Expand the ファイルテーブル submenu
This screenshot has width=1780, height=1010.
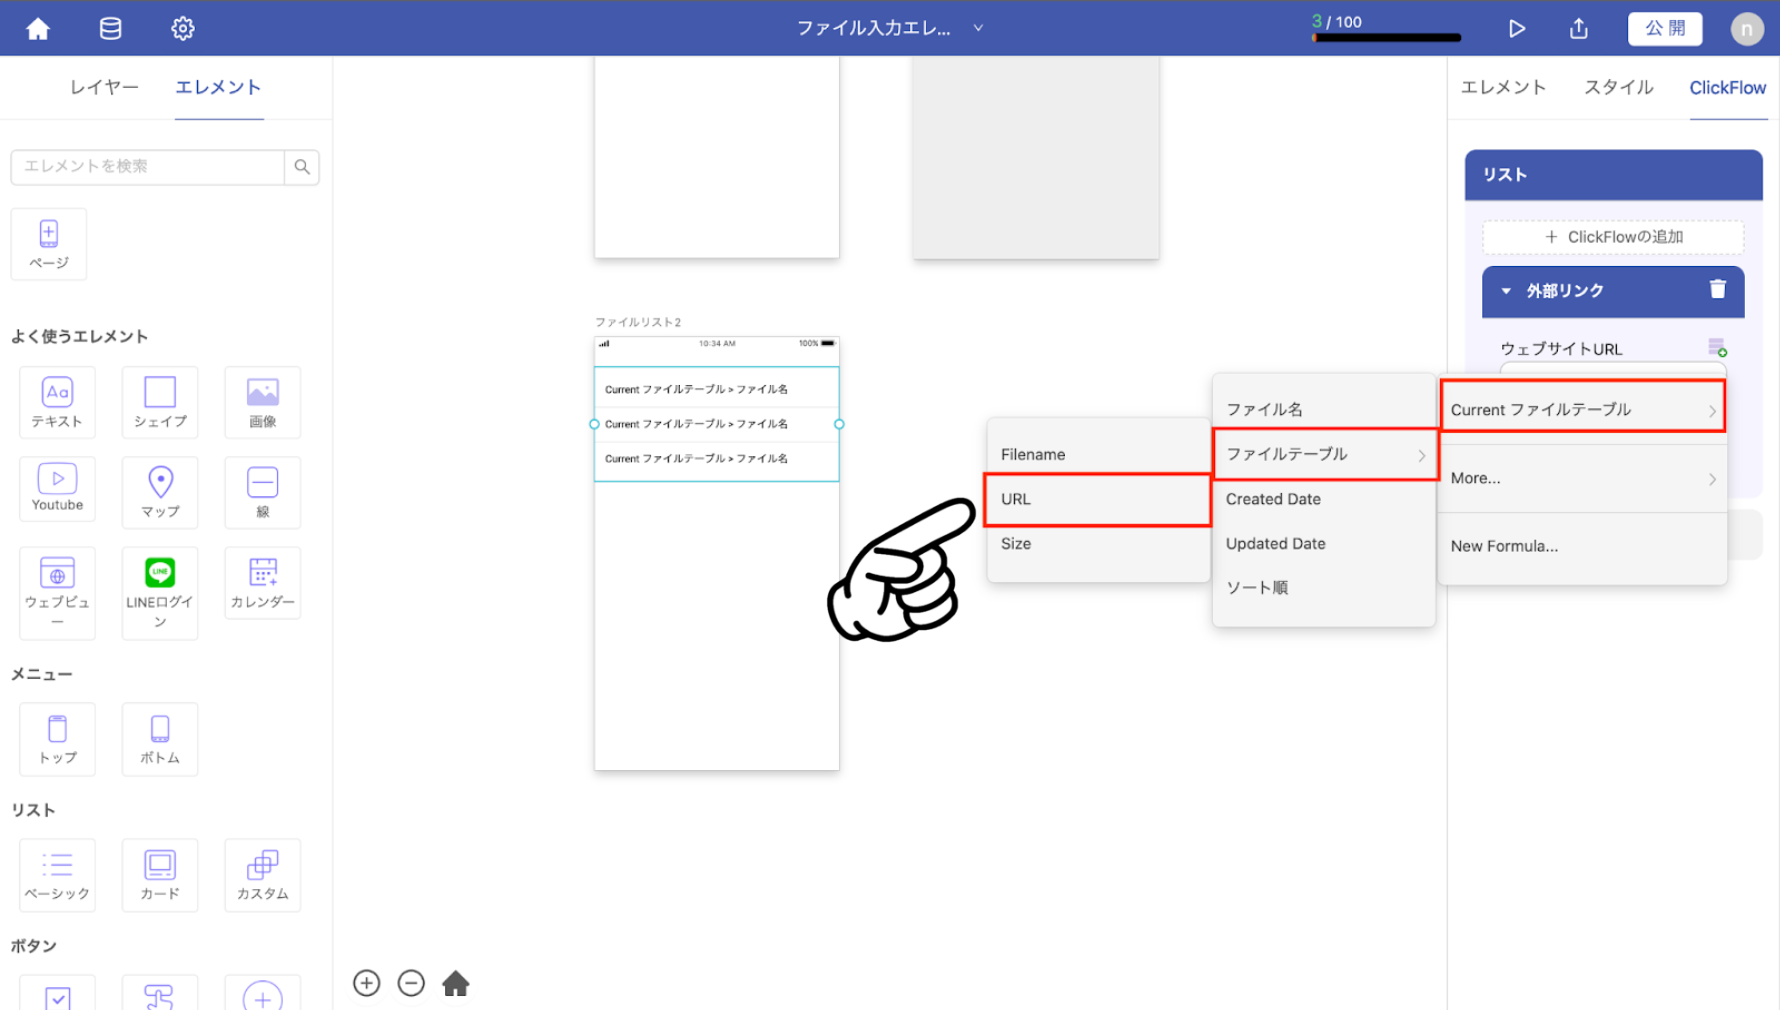point(1325,454)
